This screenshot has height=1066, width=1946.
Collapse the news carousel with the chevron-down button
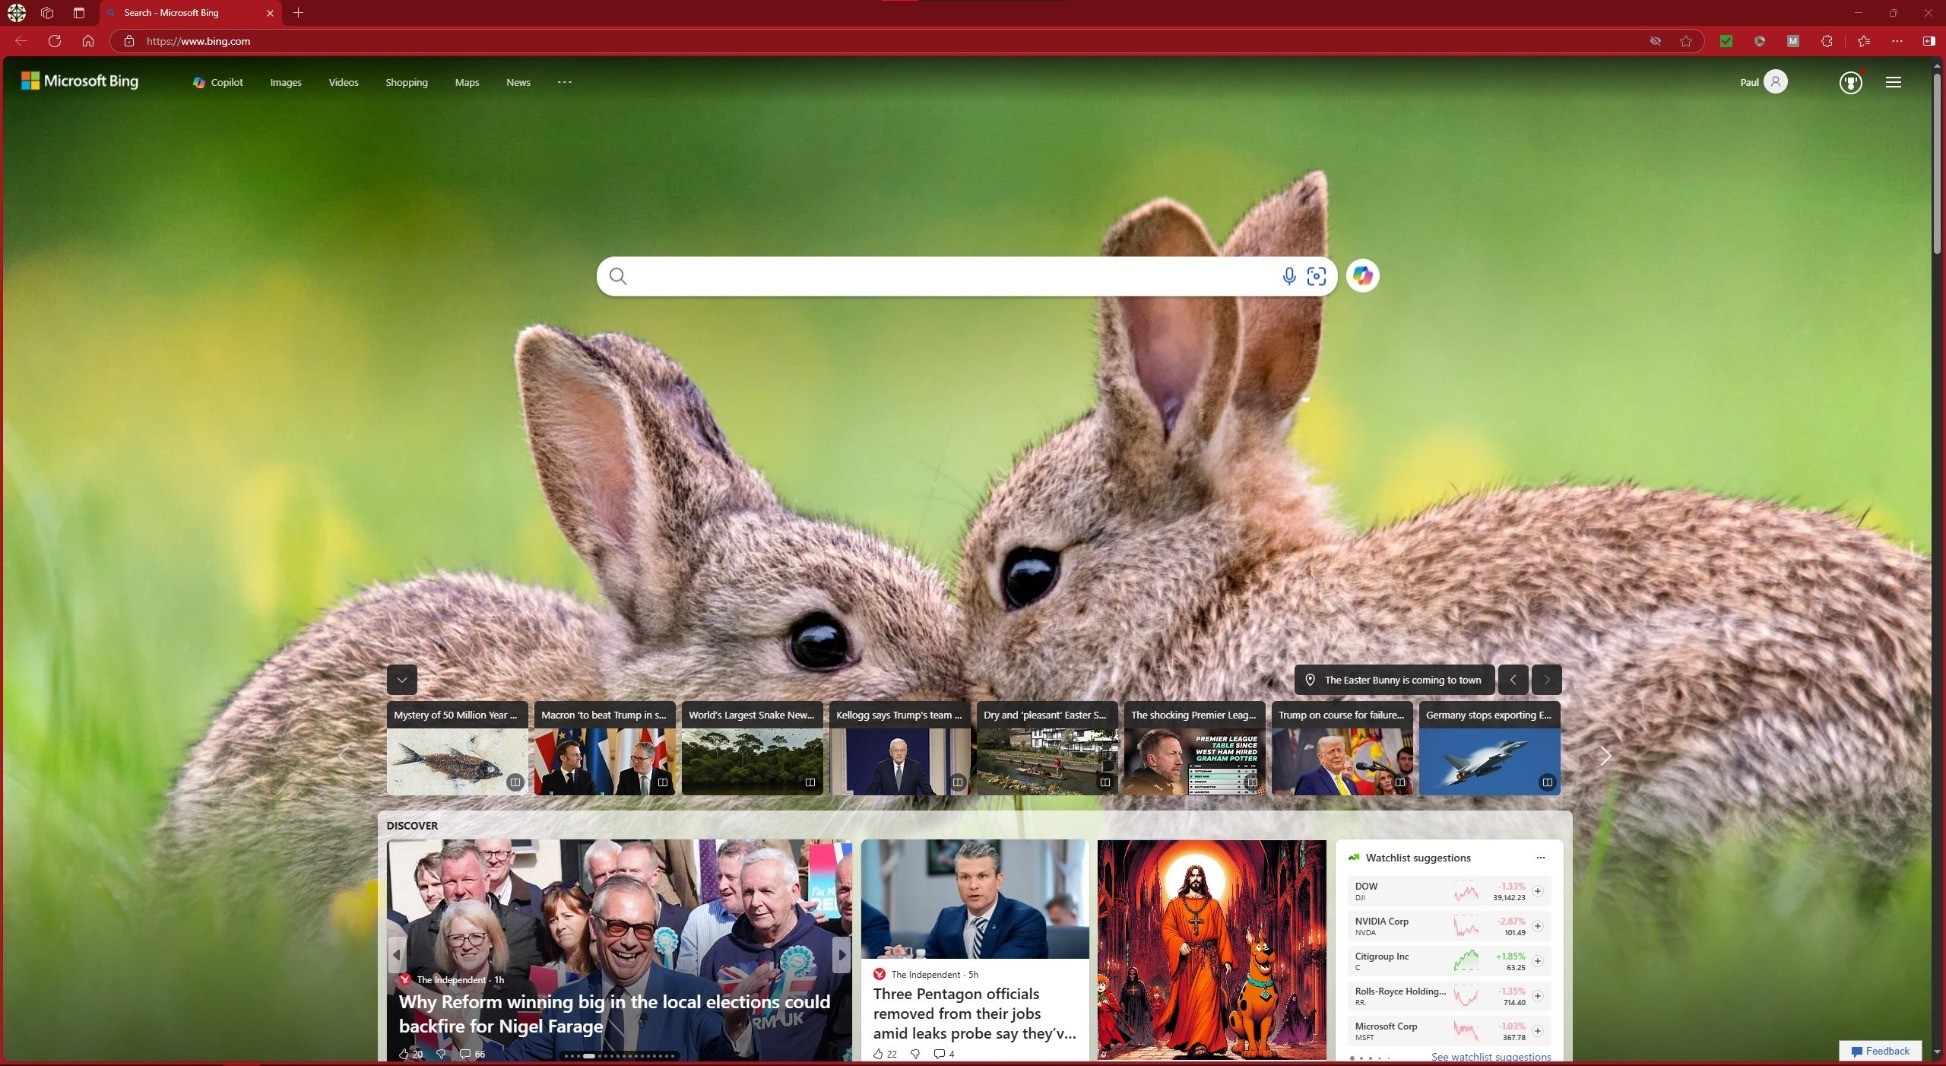click(402, 680)
